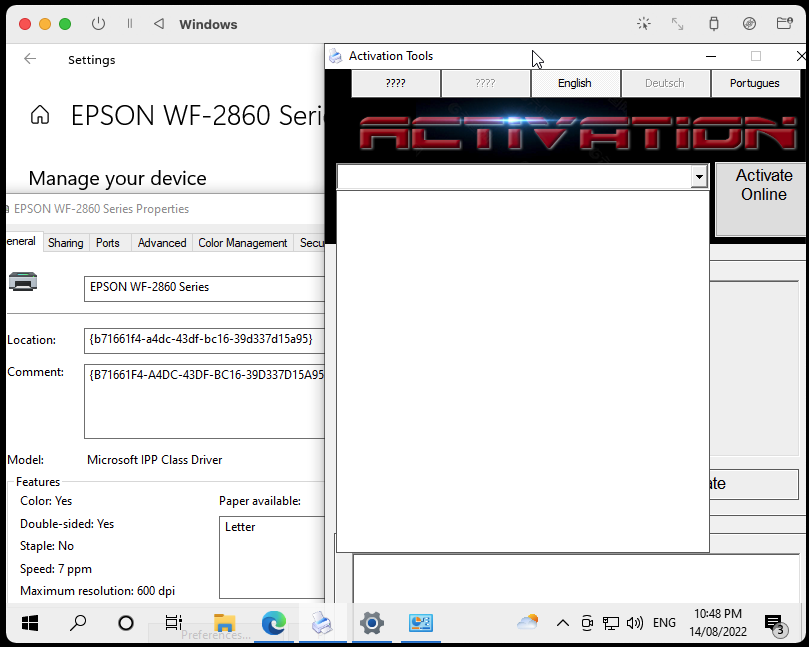Viewport: 809px width, 647px height.
Task: Show hidden tray icons
Action: 563,623
